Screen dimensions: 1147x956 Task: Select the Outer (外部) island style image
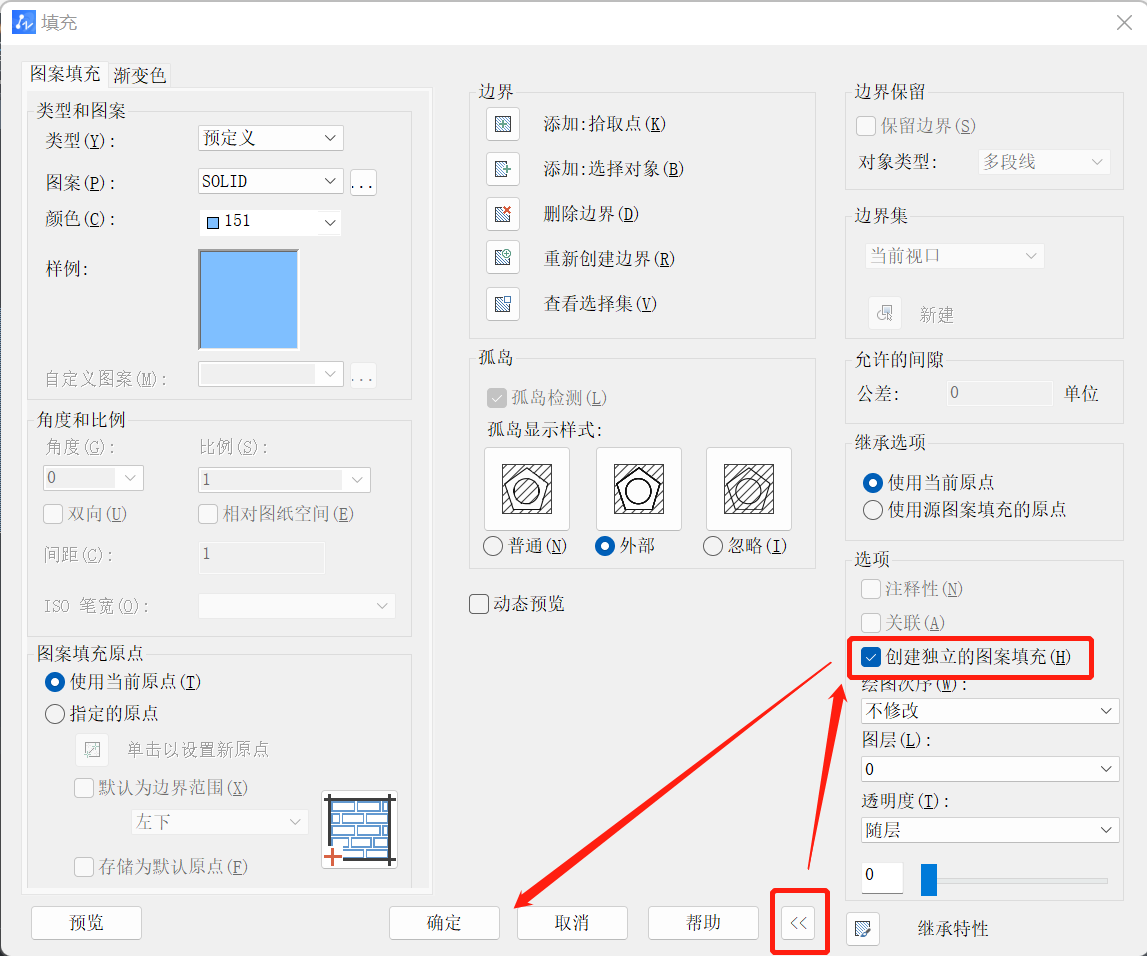[x=639, y=489]
